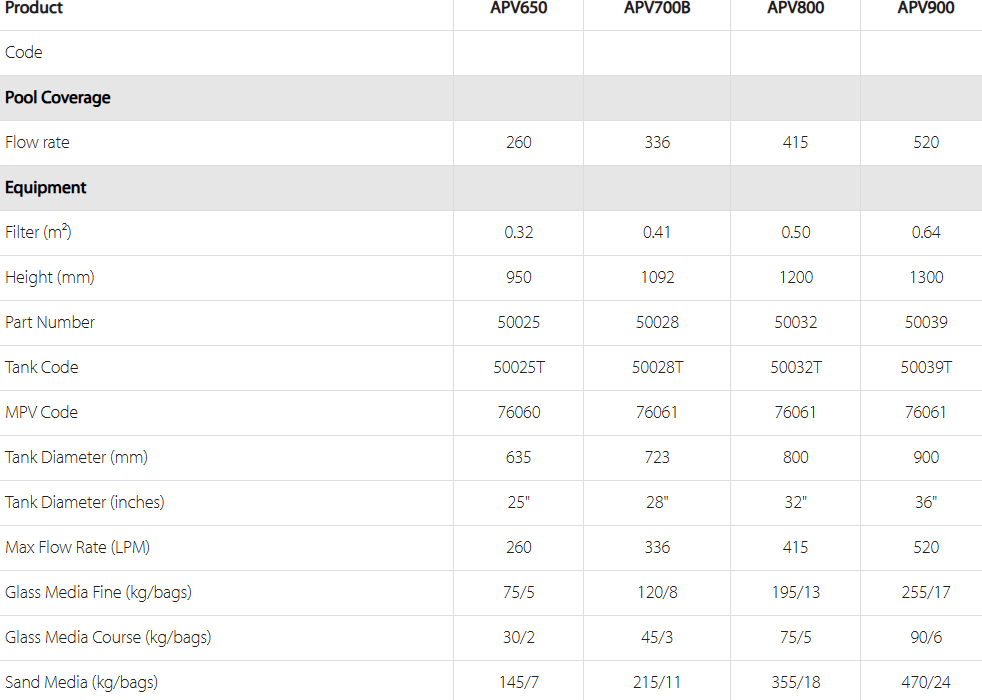Viewport: 982px width, 700px height.
Task: Click the Max Flow Rate (LPM) label
Action: [78, 547]
